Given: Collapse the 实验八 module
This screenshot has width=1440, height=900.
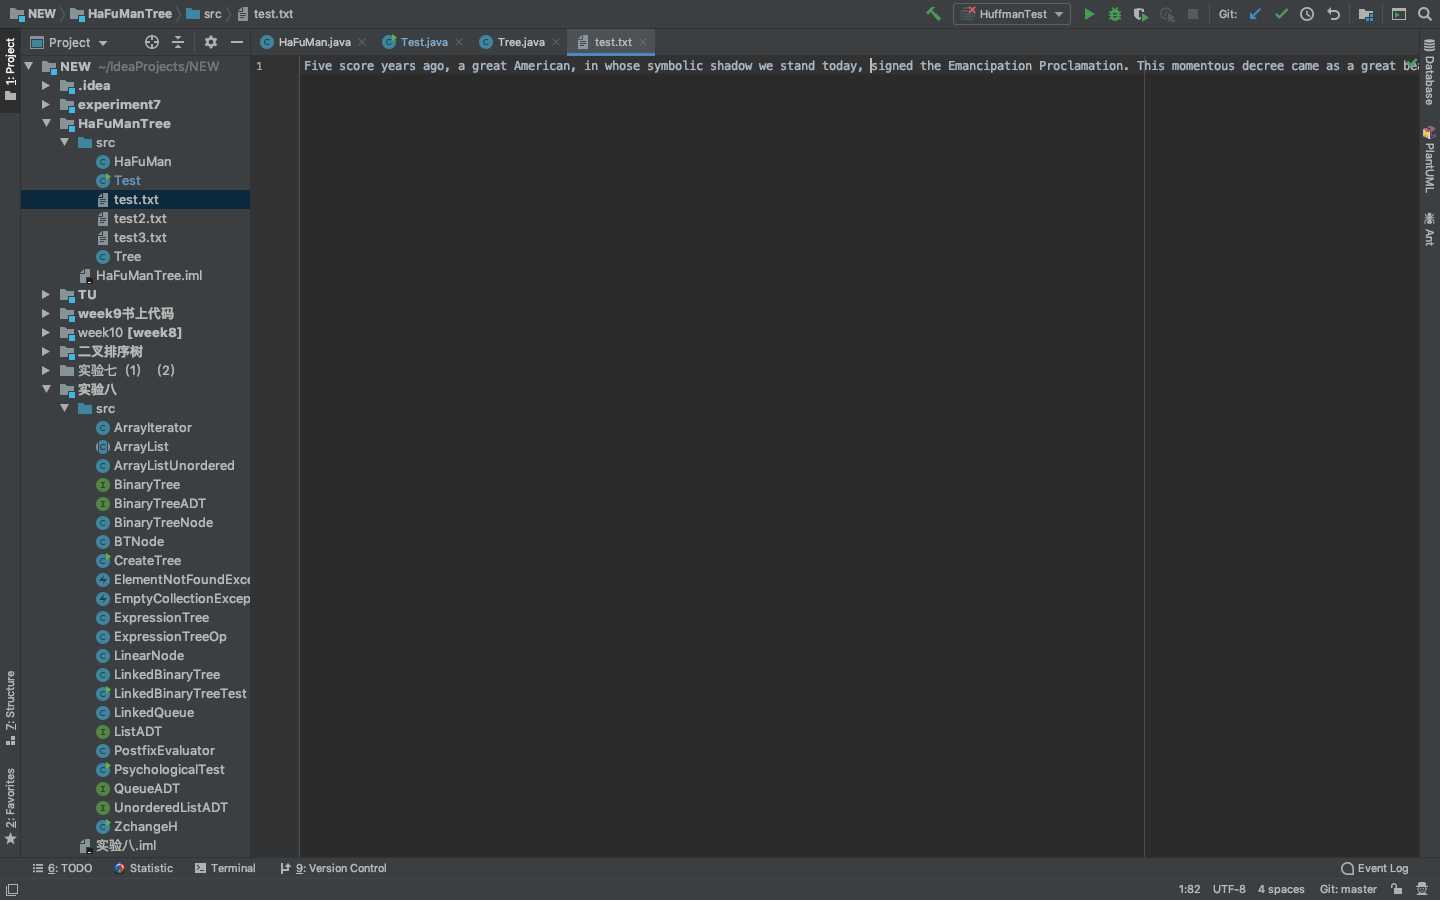Looking at the screenshot, I should click(x=46, y=390).
